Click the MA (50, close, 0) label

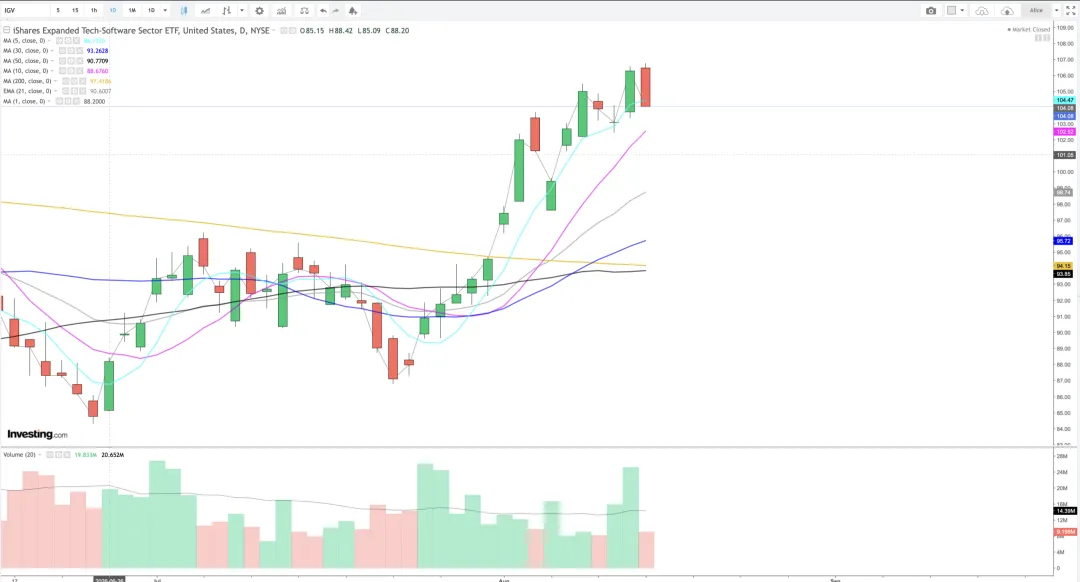25,61
